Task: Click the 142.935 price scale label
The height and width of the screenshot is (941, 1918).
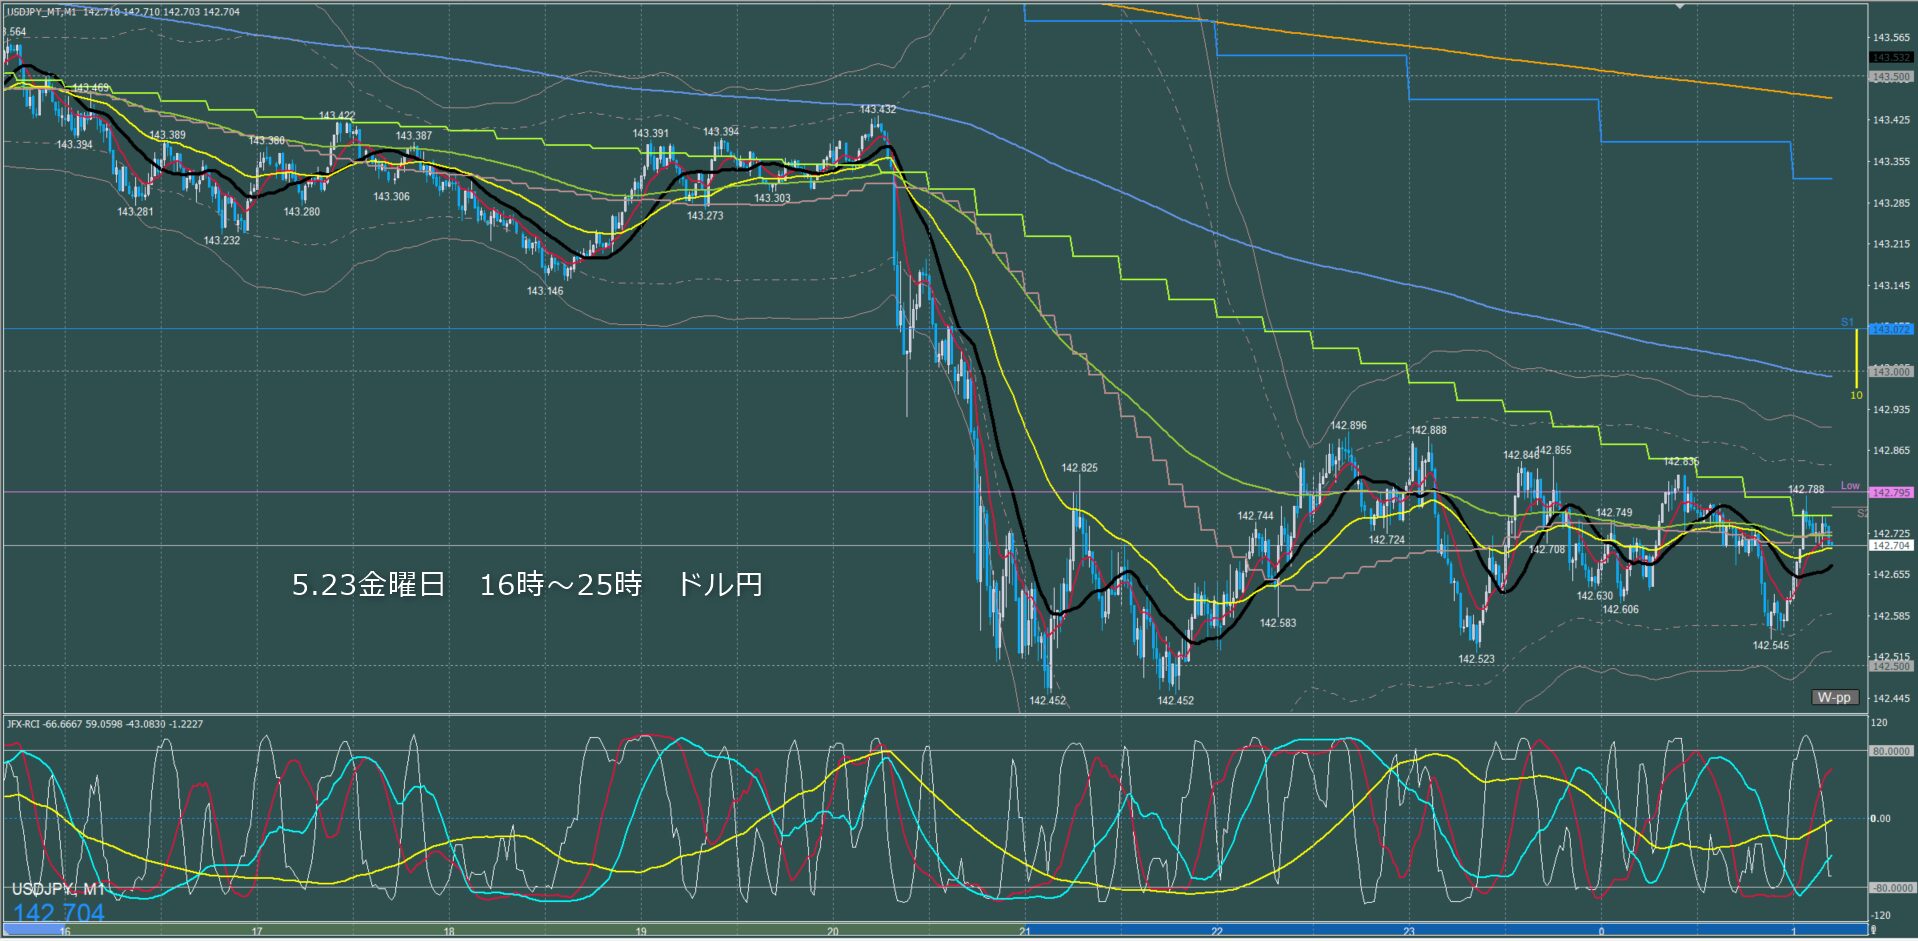Action: pos(1891,410)
